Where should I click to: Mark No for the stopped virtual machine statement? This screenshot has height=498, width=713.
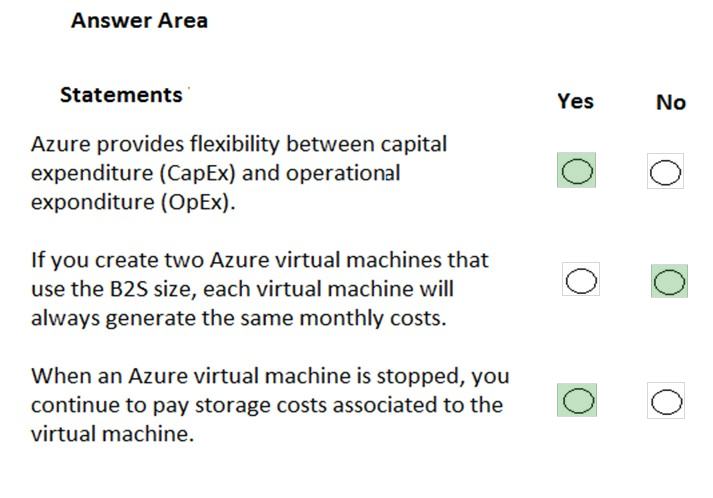pos(665,402)
